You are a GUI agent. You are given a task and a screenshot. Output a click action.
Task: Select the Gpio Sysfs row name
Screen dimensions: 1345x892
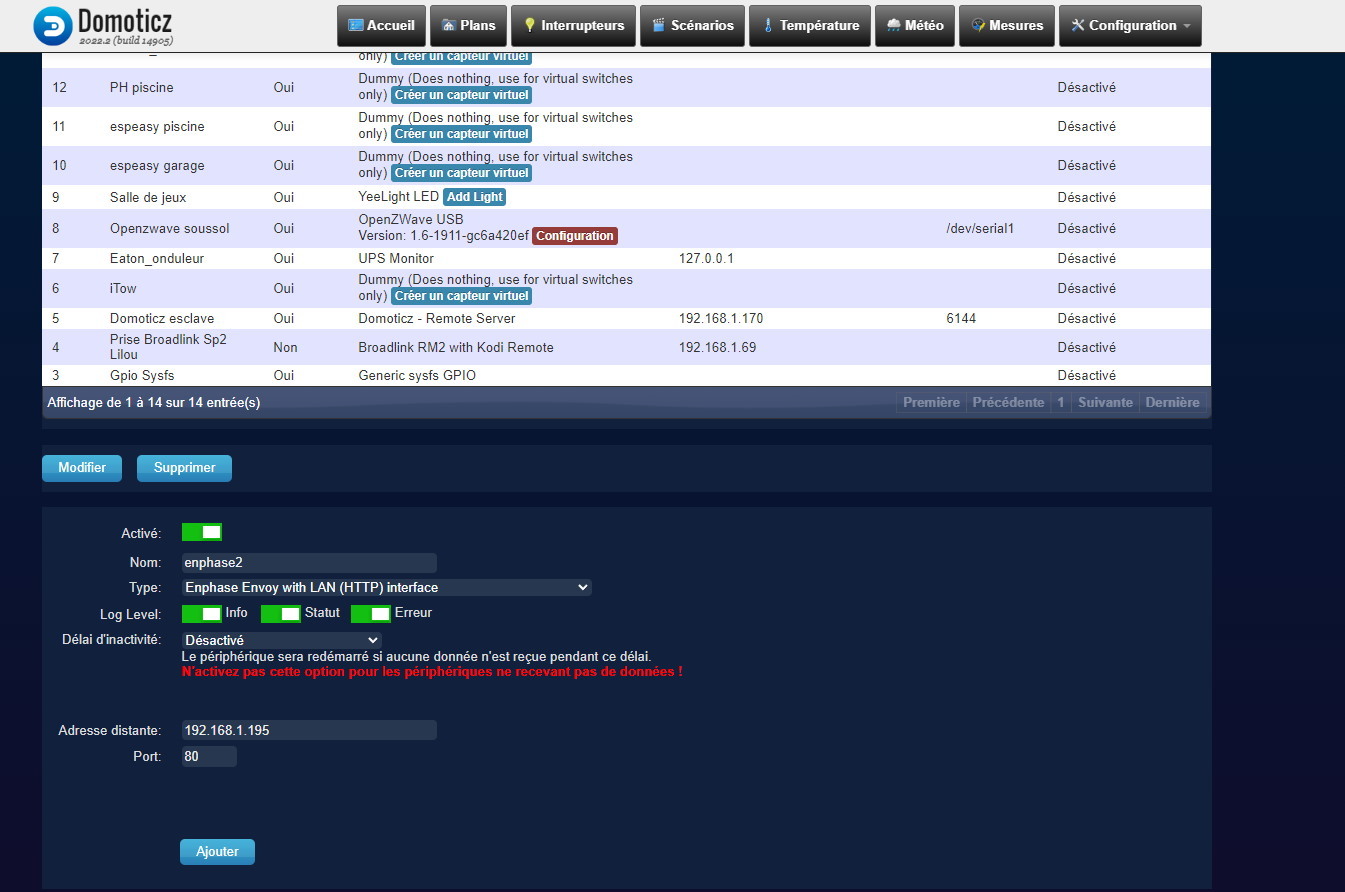pyautogui.click(x=142, y=376)
